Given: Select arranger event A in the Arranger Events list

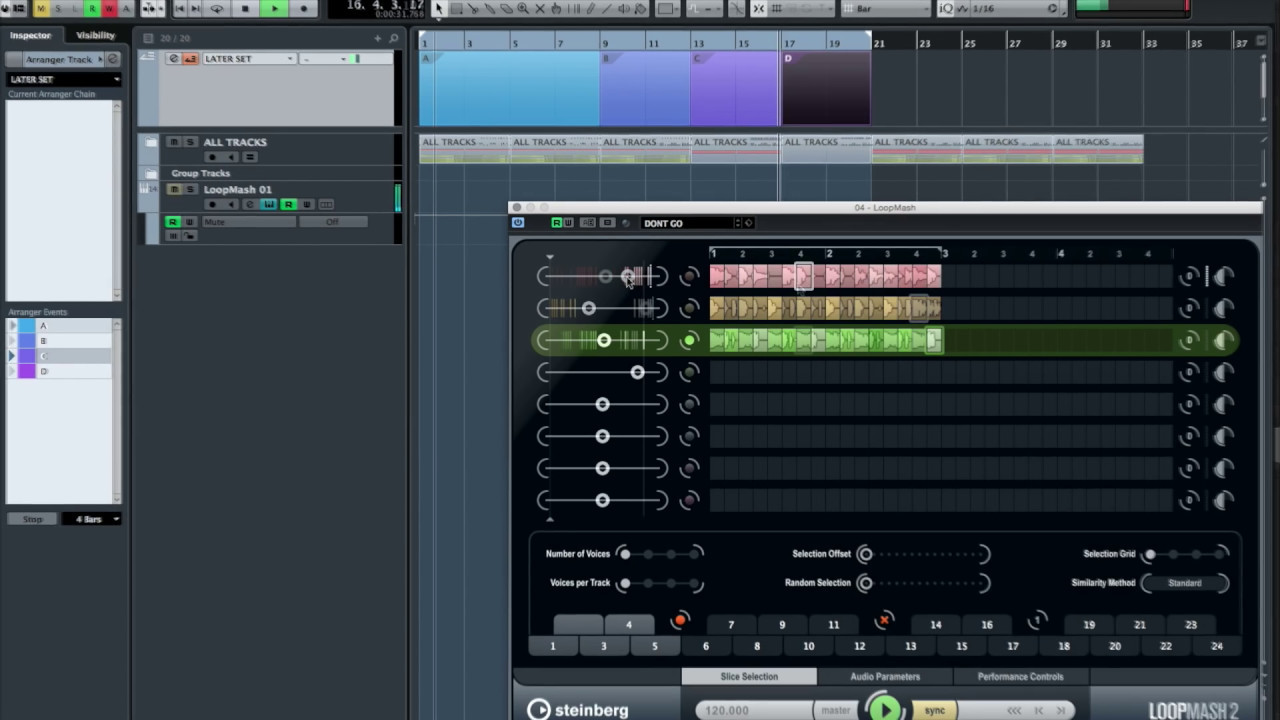Looking at the screenshot, I should pos(64,326).
